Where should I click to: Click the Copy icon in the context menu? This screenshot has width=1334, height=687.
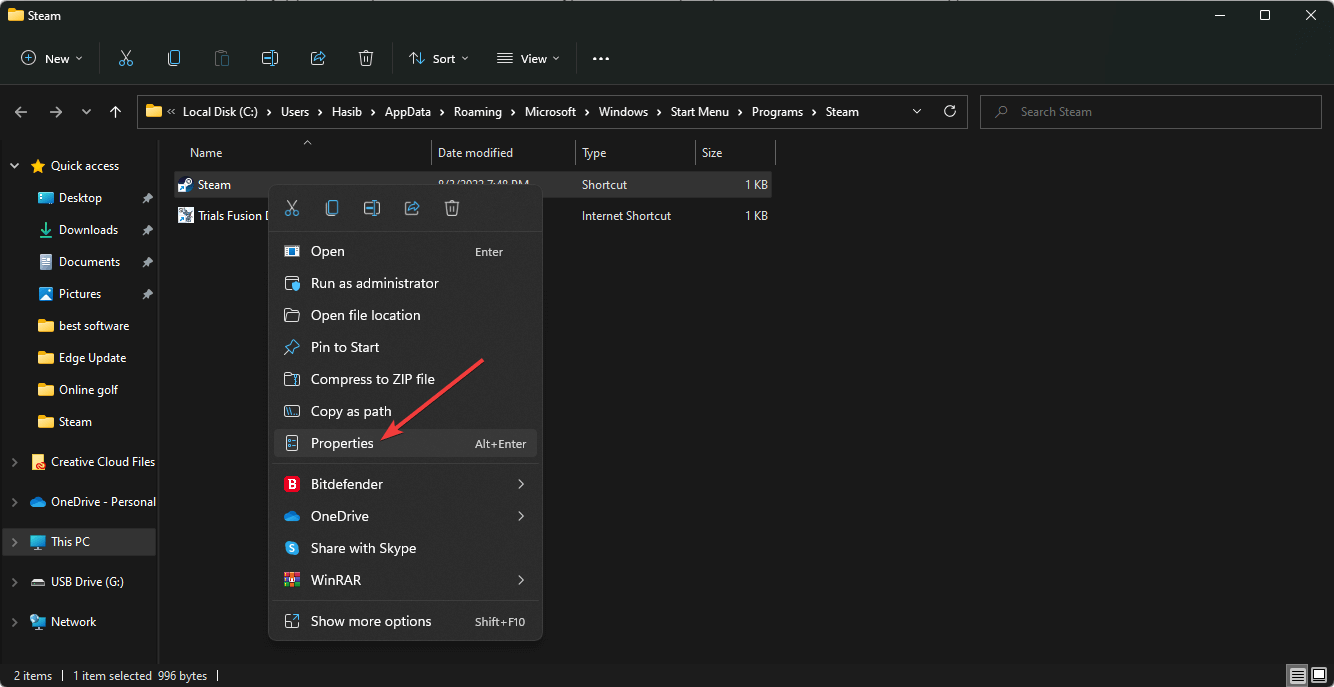point(332,208)
